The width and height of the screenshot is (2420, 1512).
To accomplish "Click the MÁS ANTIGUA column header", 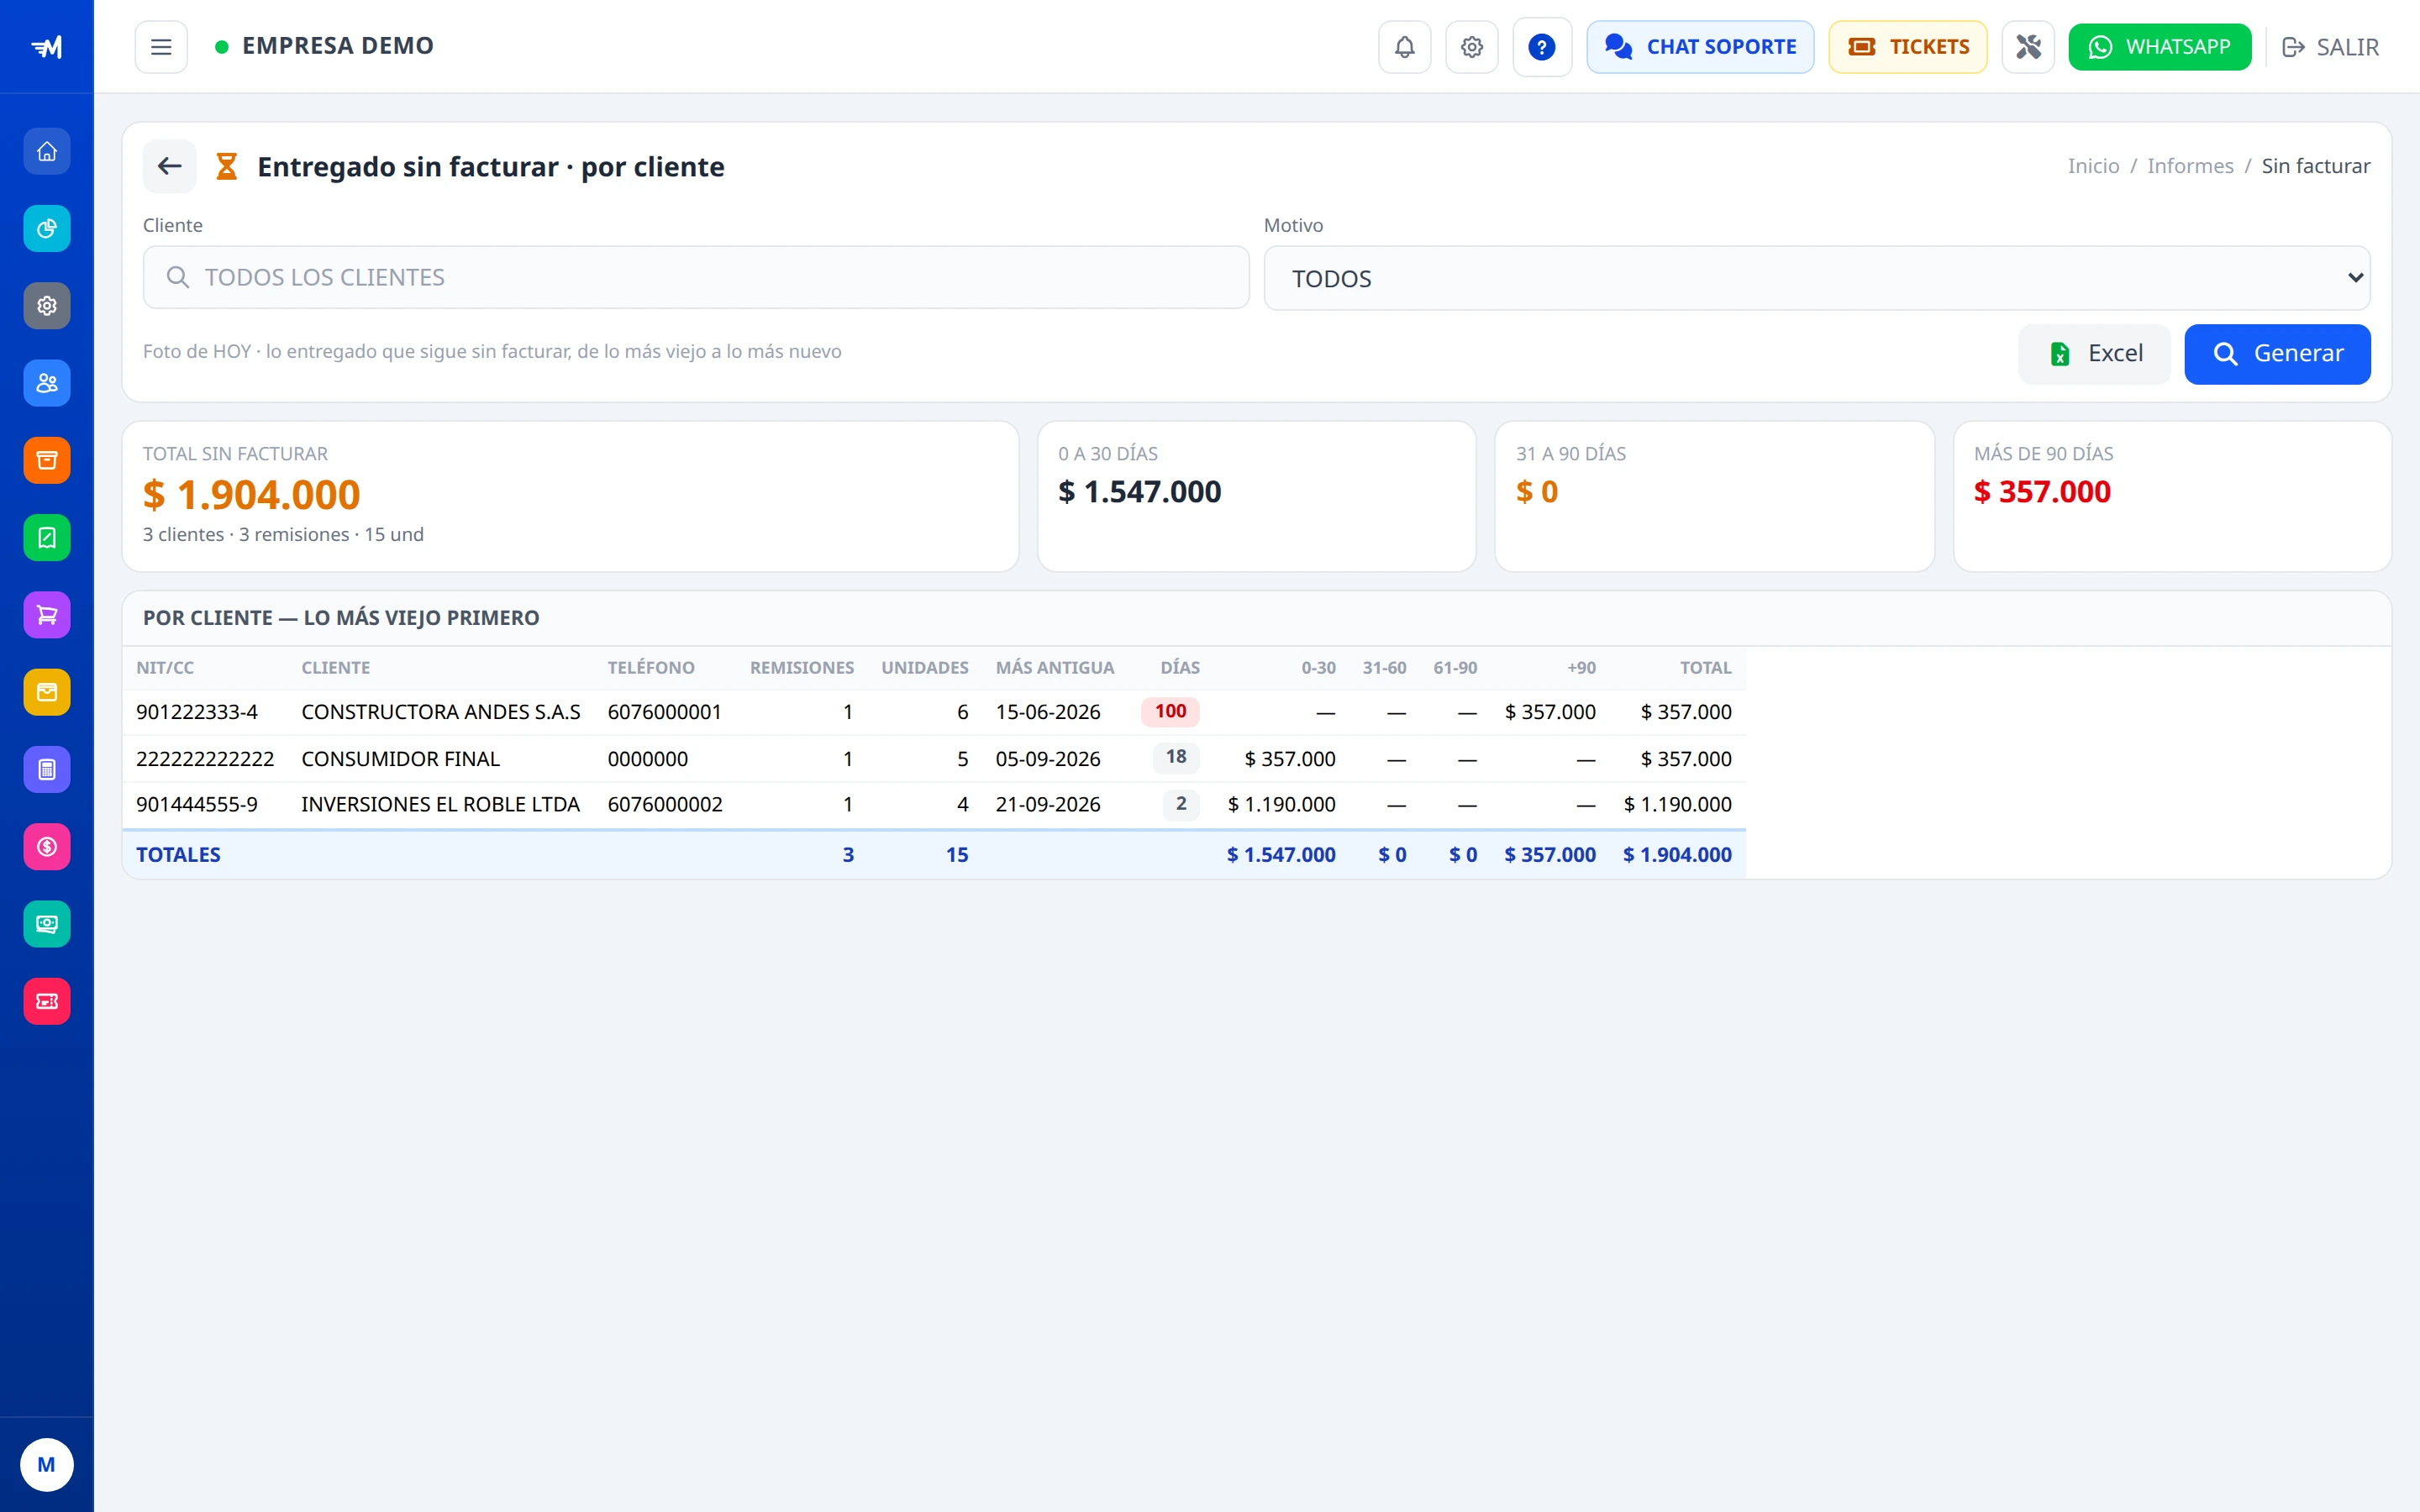I will 1054,668.
